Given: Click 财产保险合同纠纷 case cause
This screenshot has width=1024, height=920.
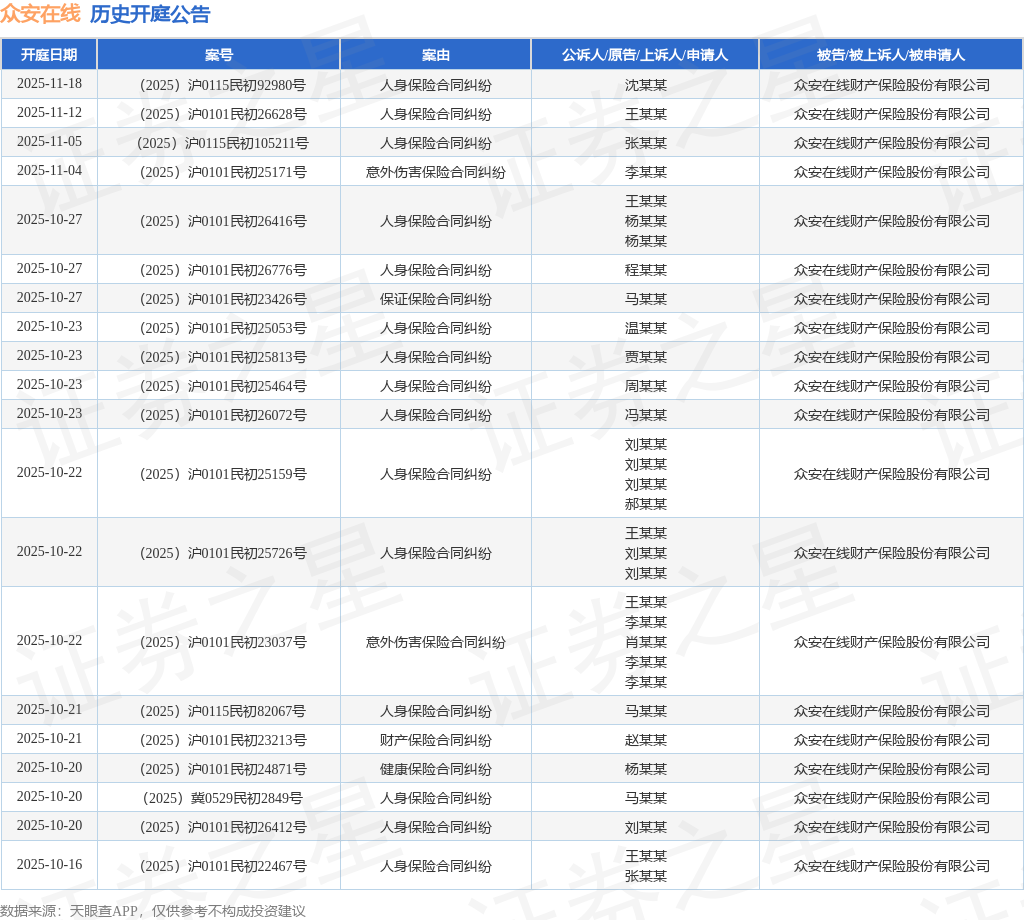Looking at the screenshot, I should click(436, 740).
